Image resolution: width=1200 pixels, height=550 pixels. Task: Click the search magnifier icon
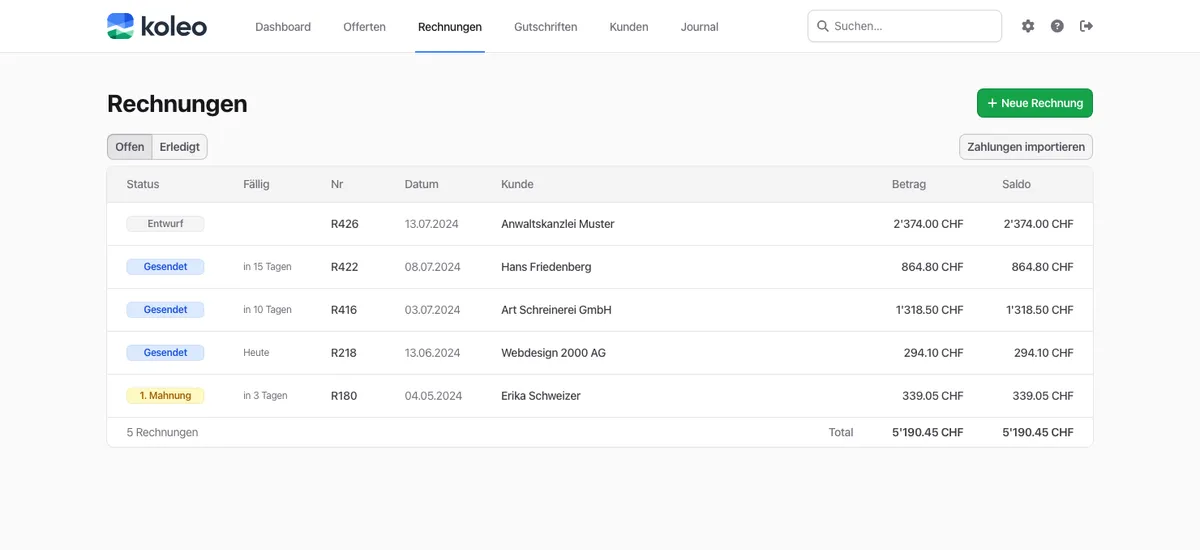click(x=823, y=26)
